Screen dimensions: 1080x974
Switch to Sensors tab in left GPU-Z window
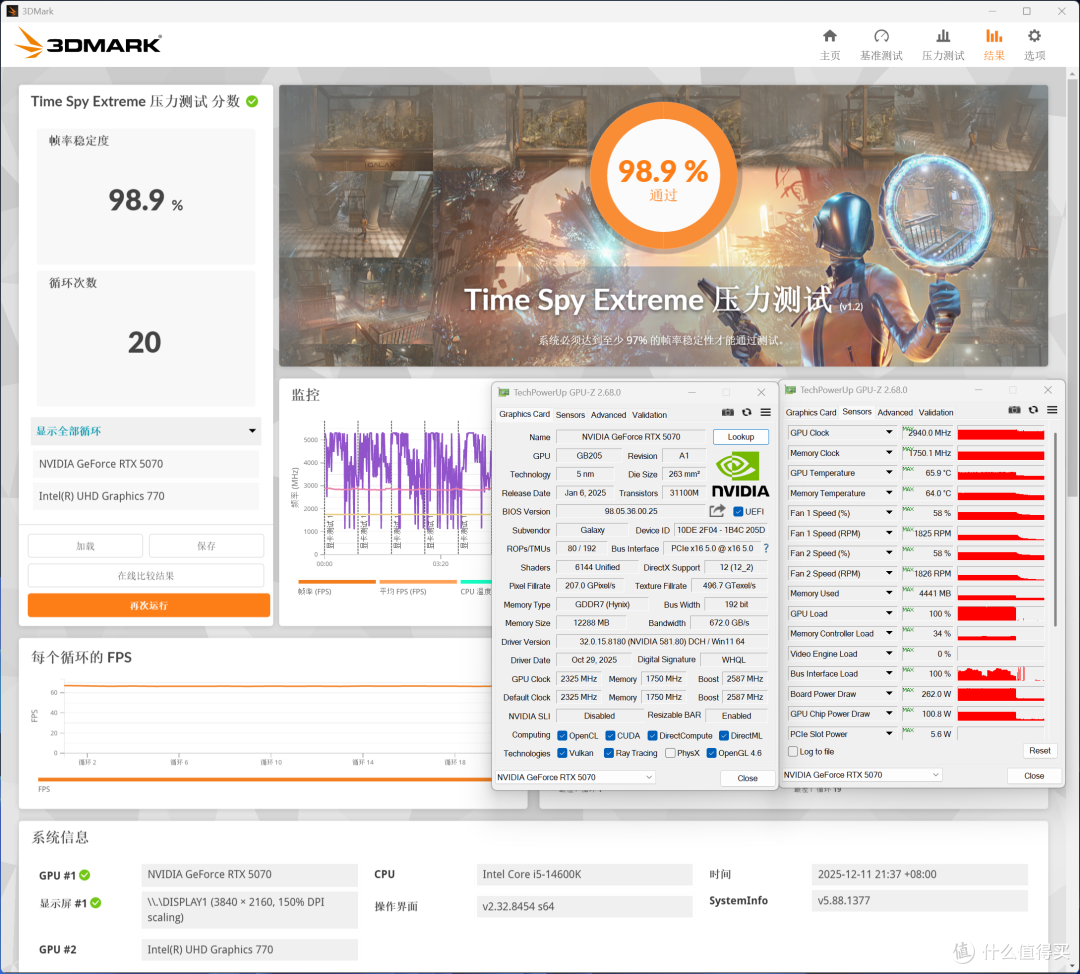(x=570, y=415)
